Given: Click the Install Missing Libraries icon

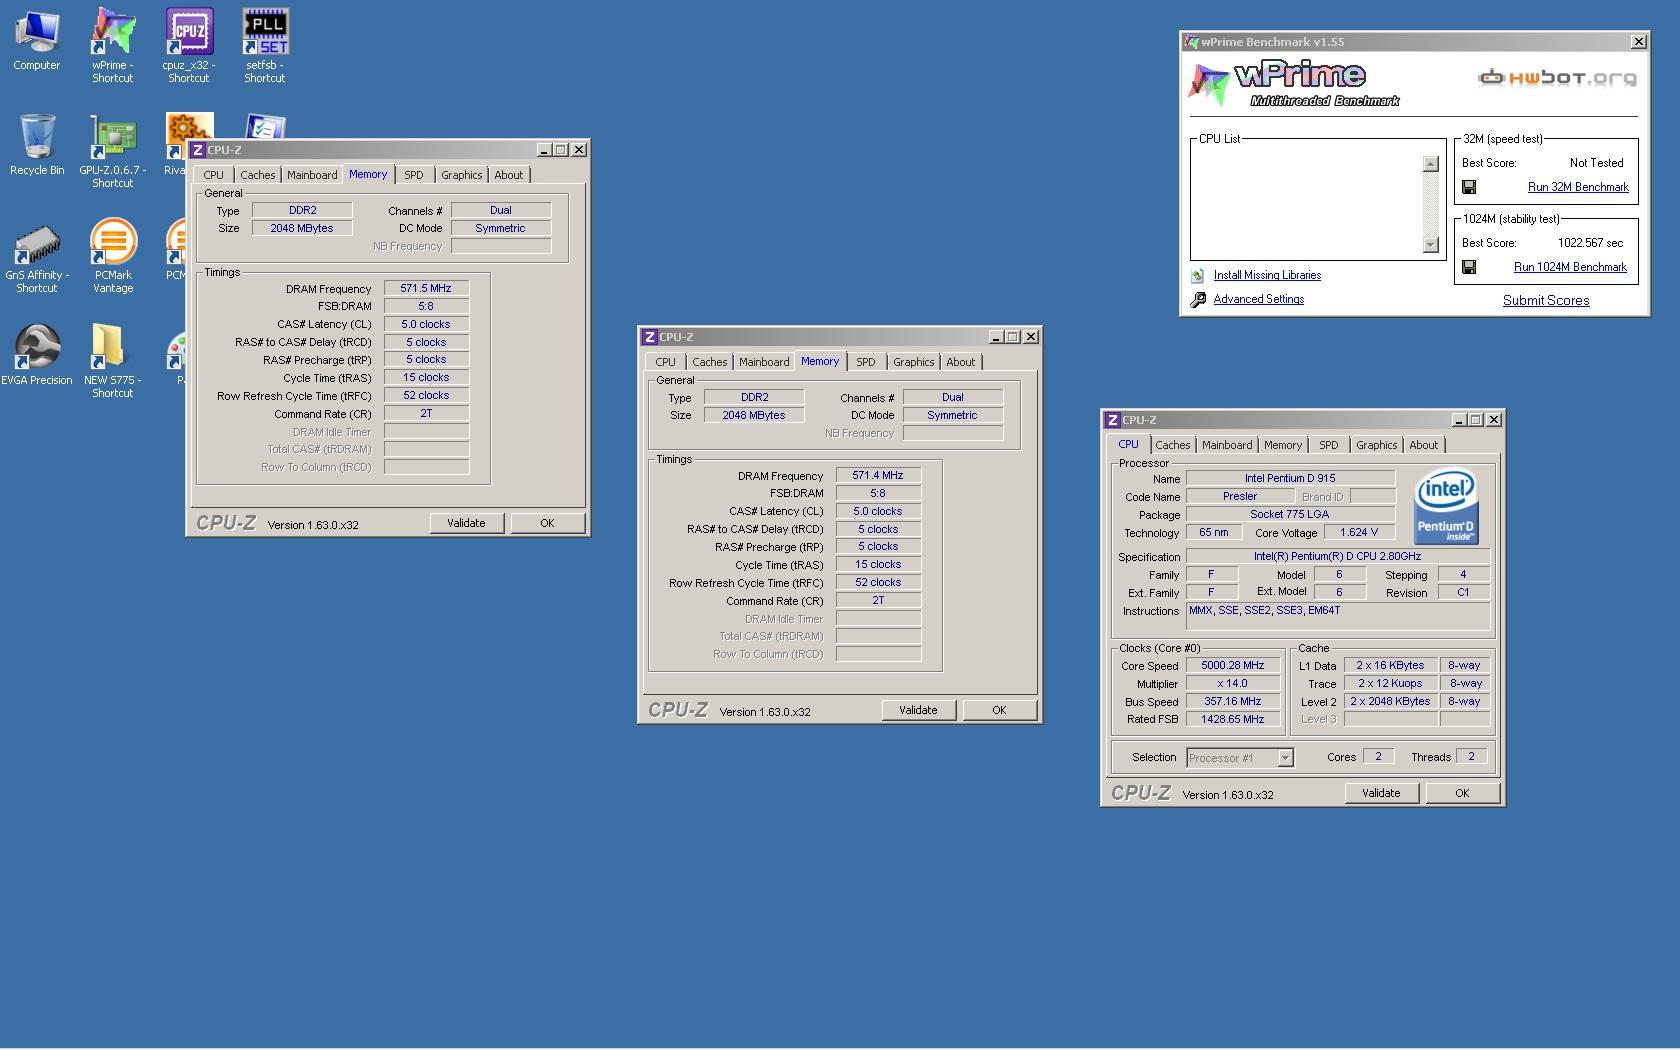Looking at the screenshot, I should click(1198, 275).
